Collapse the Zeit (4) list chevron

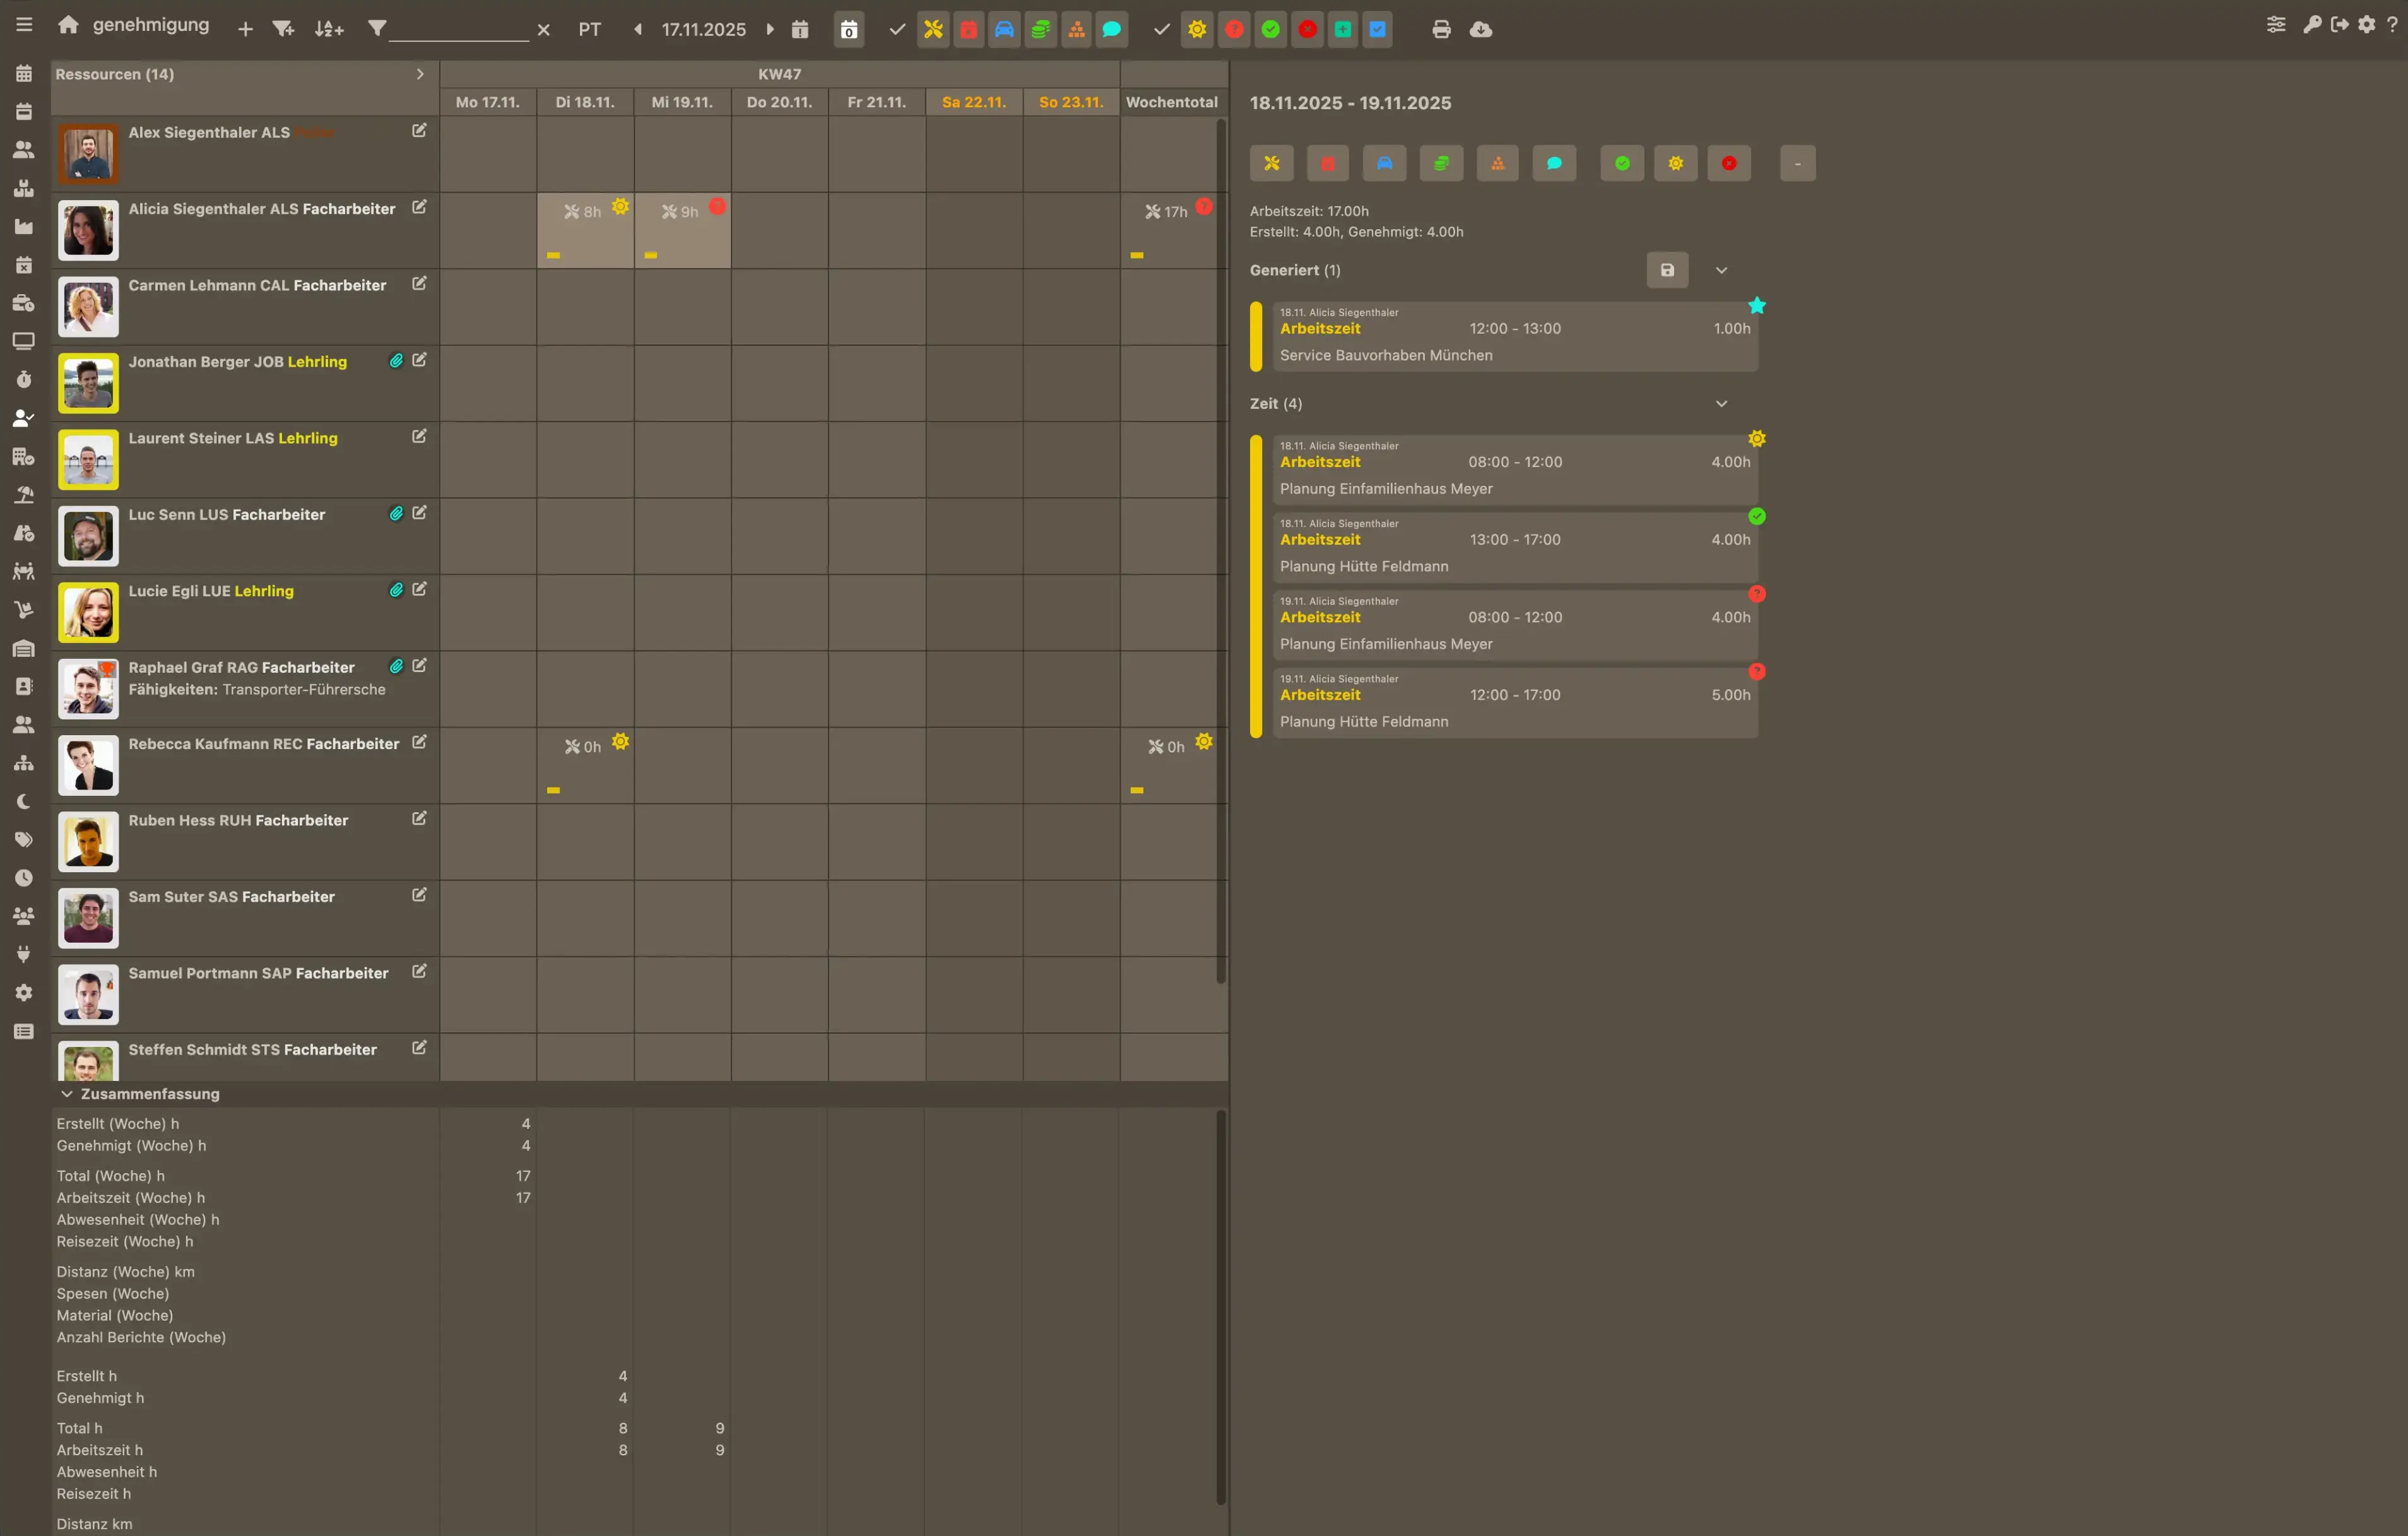coord(1721,404)
